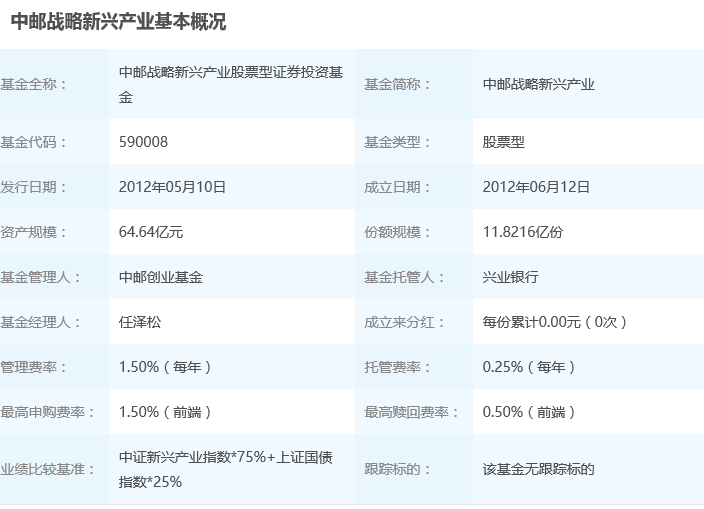Image resolution: width=704 pixels, height=509 pixels.
Task: Click the heading 中邮战略新兴产业基本概况
Action: [x=119, y=22]
